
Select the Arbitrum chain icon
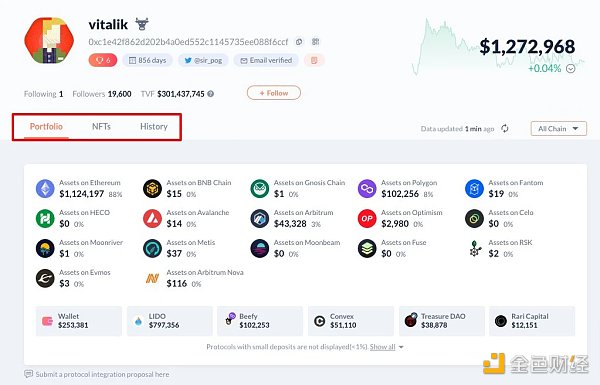coord(260,219)
